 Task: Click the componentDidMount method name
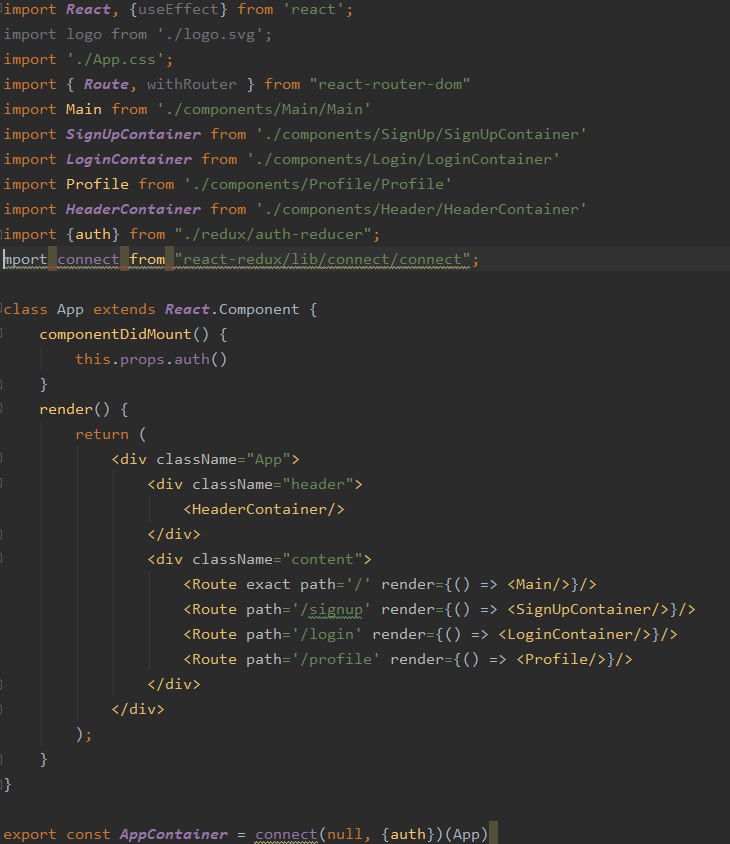115,334
